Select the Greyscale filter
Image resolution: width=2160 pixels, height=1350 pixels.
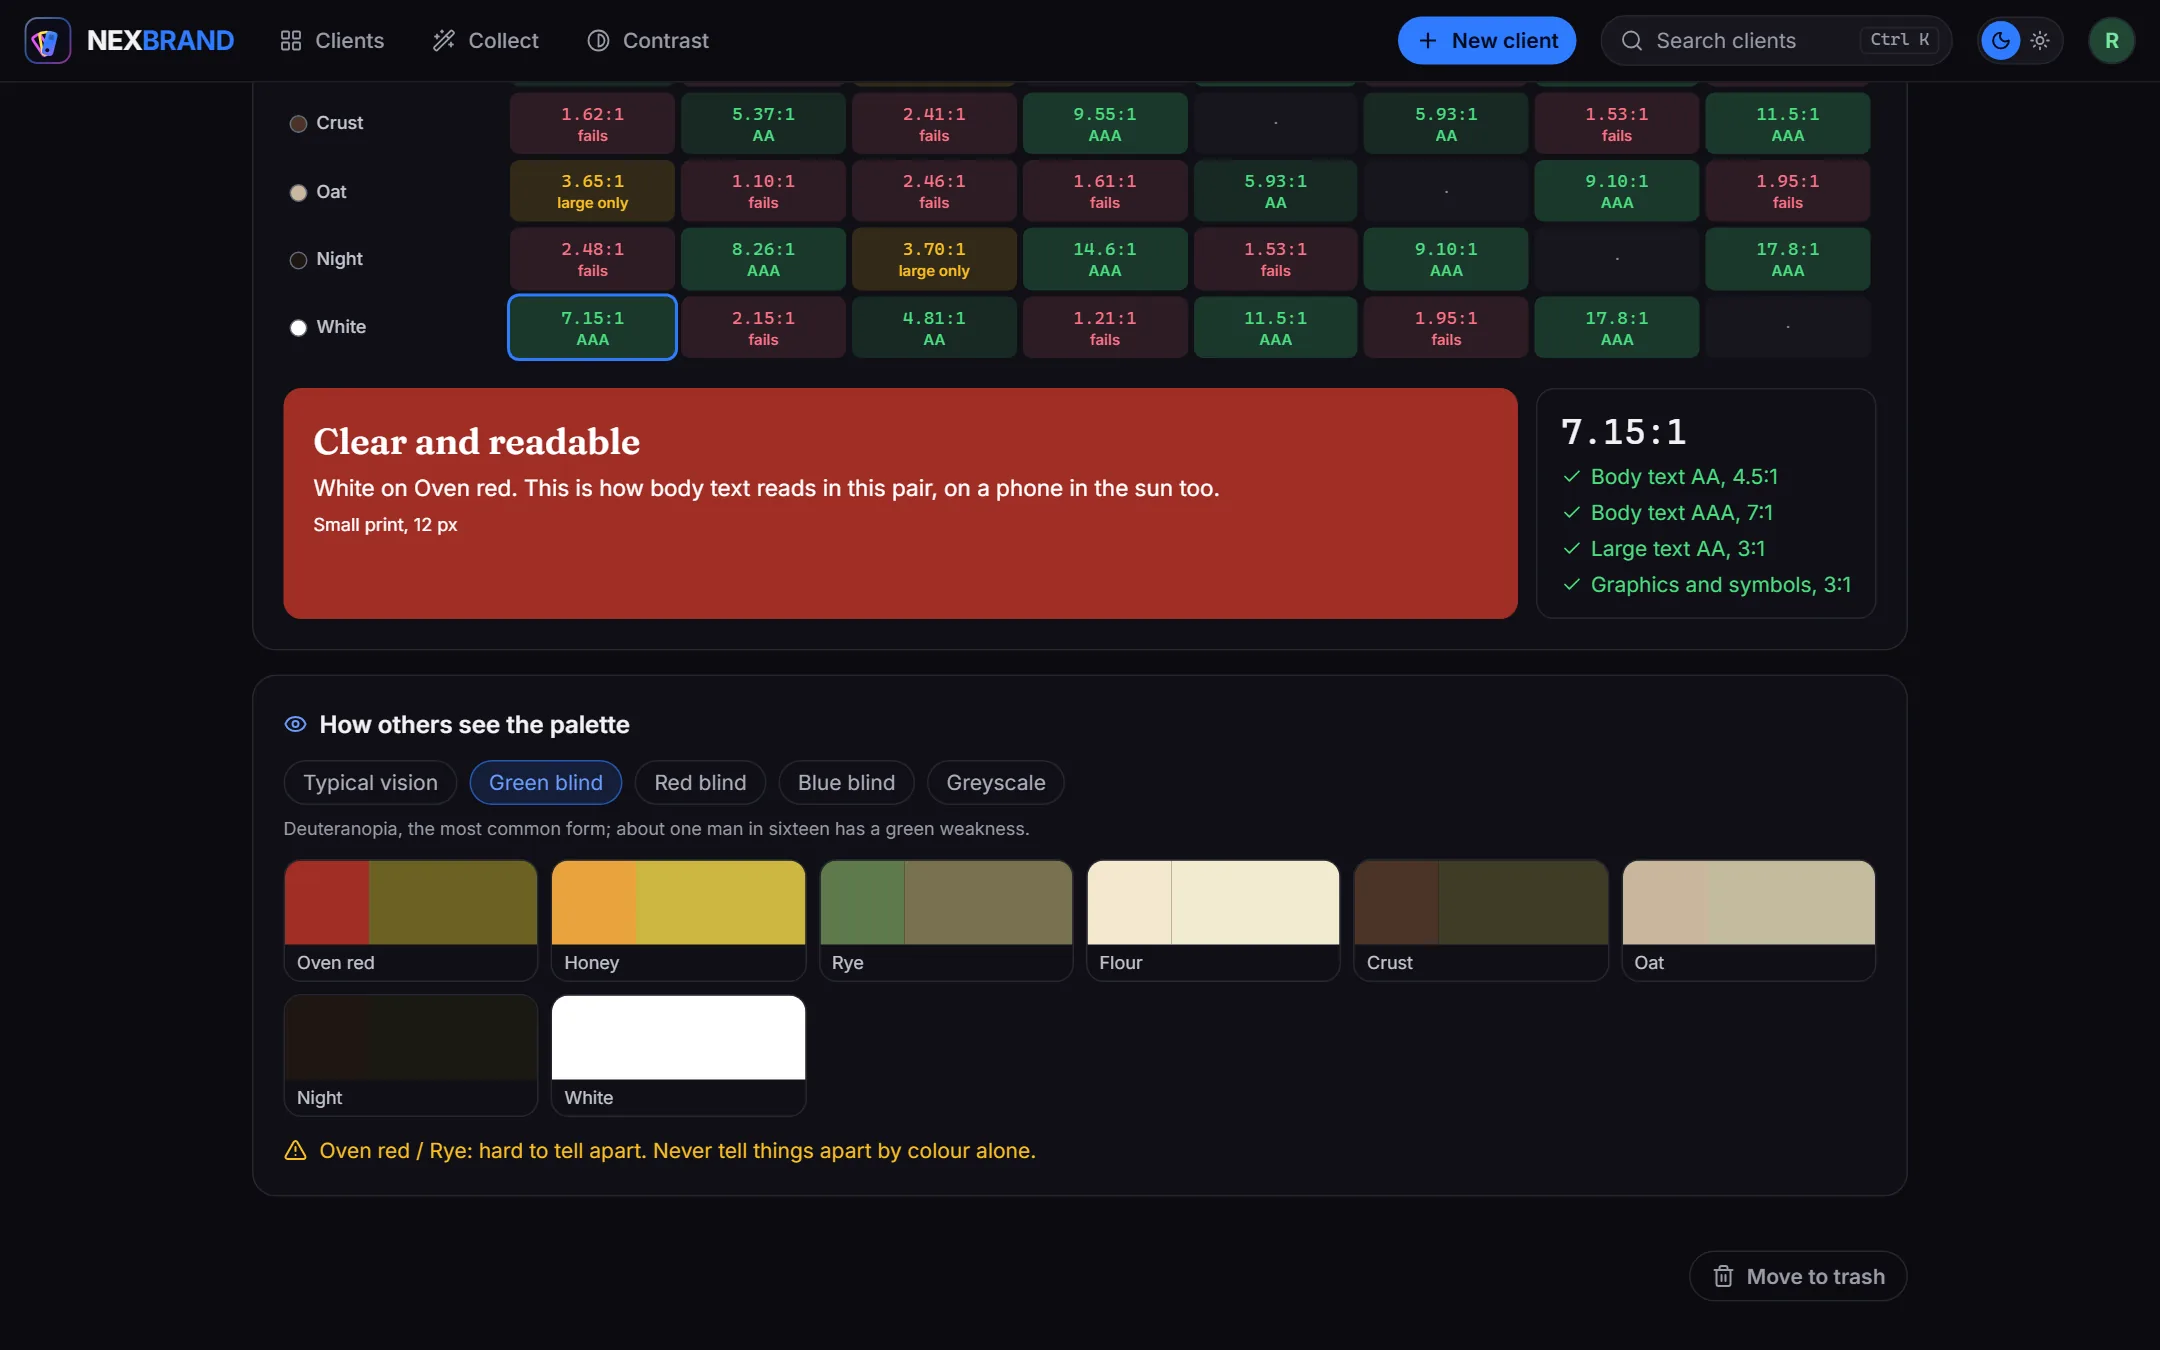pyautogui.click(x=996, y=783)
